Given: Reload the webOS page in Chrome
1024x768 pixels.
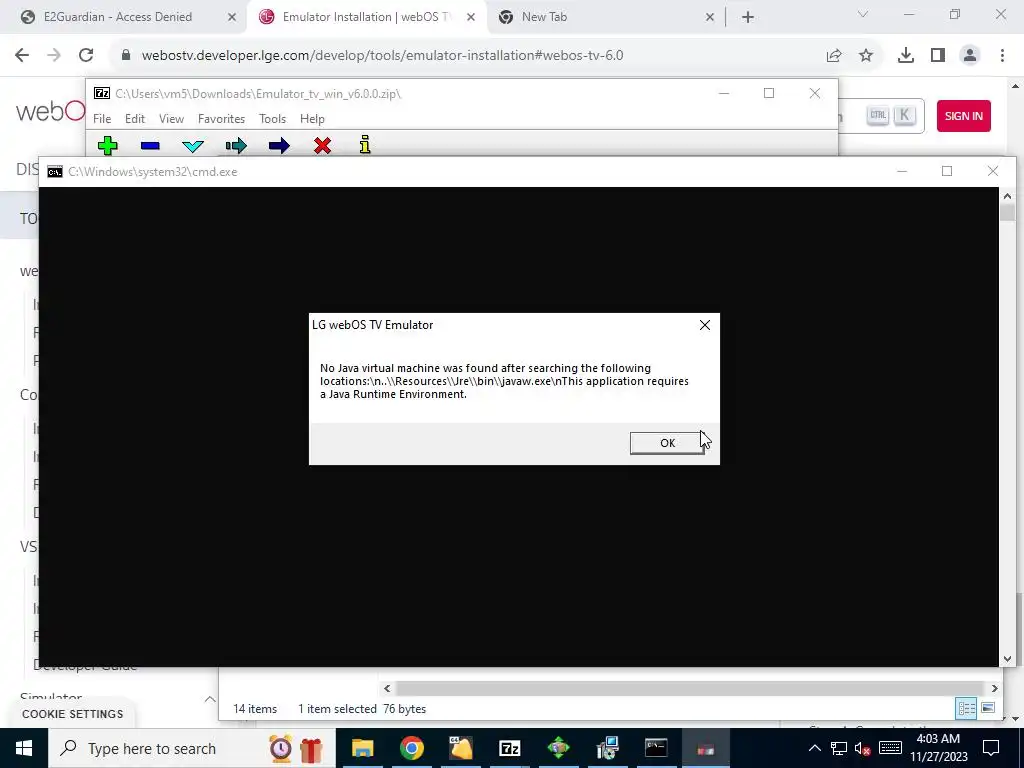Looking at the screenshot, I should 86,55.
